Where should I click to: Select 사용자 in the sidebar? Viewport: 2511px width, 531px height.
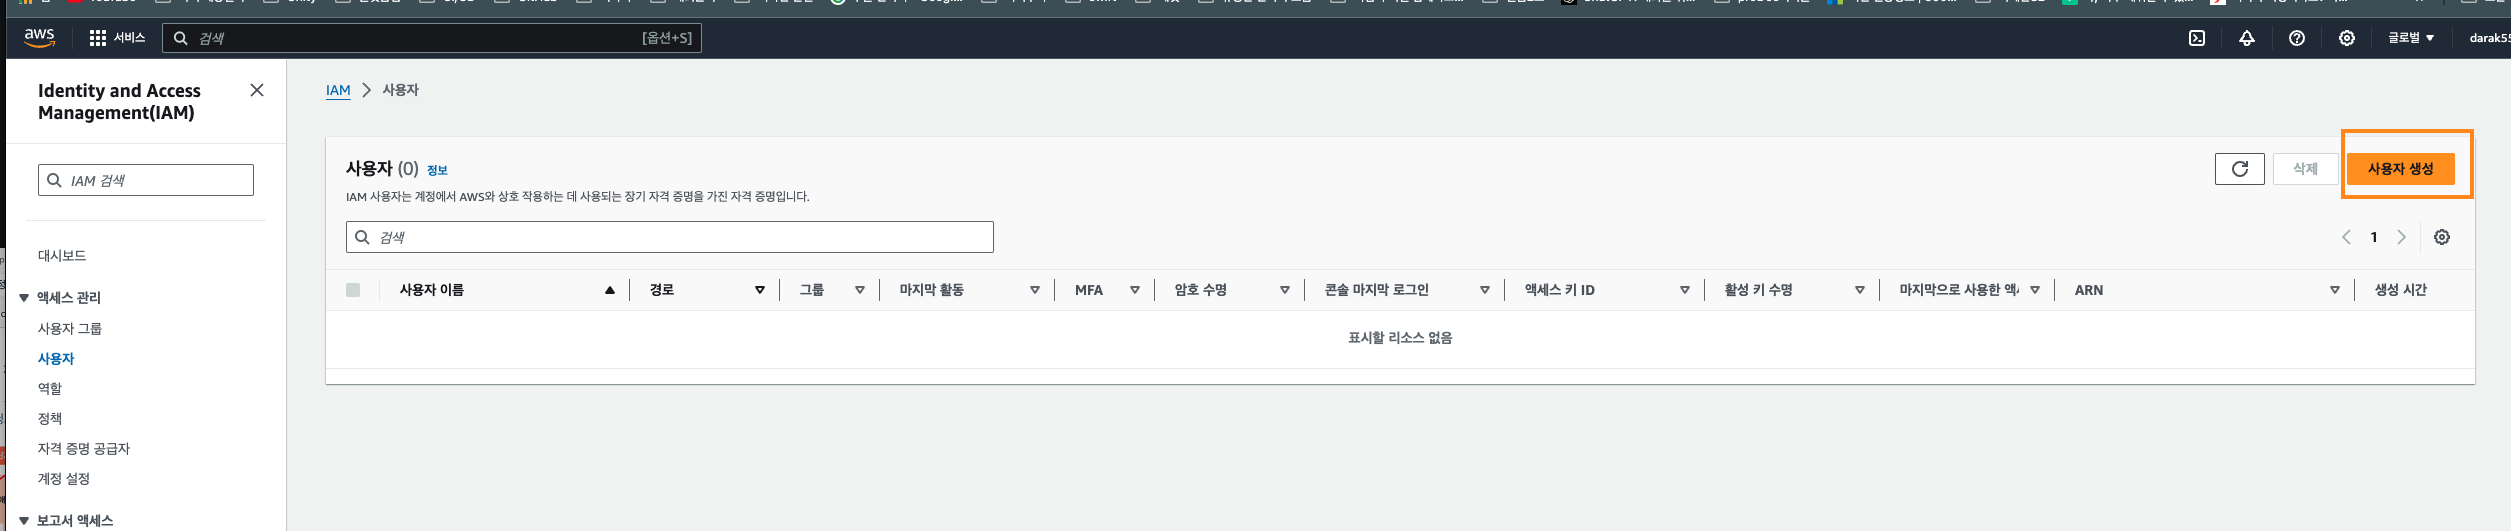56,359
